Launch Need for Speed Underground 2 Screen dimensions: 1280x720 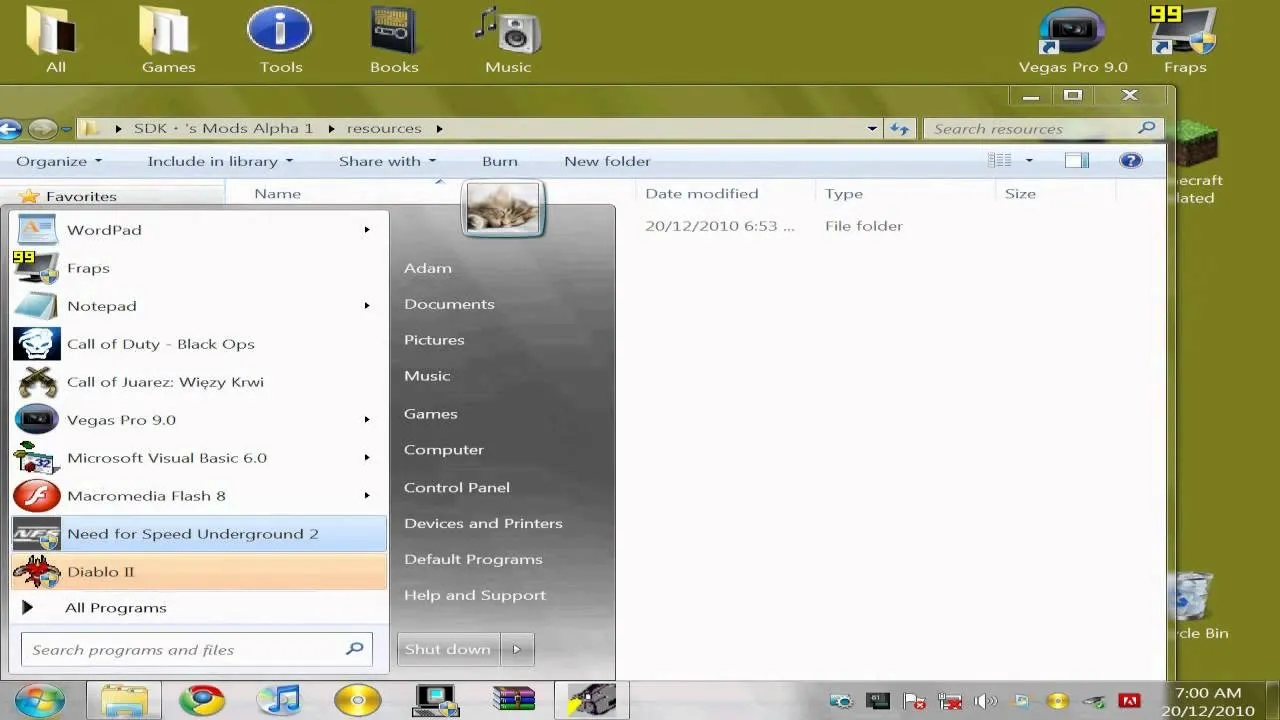(x=198, y=534)
